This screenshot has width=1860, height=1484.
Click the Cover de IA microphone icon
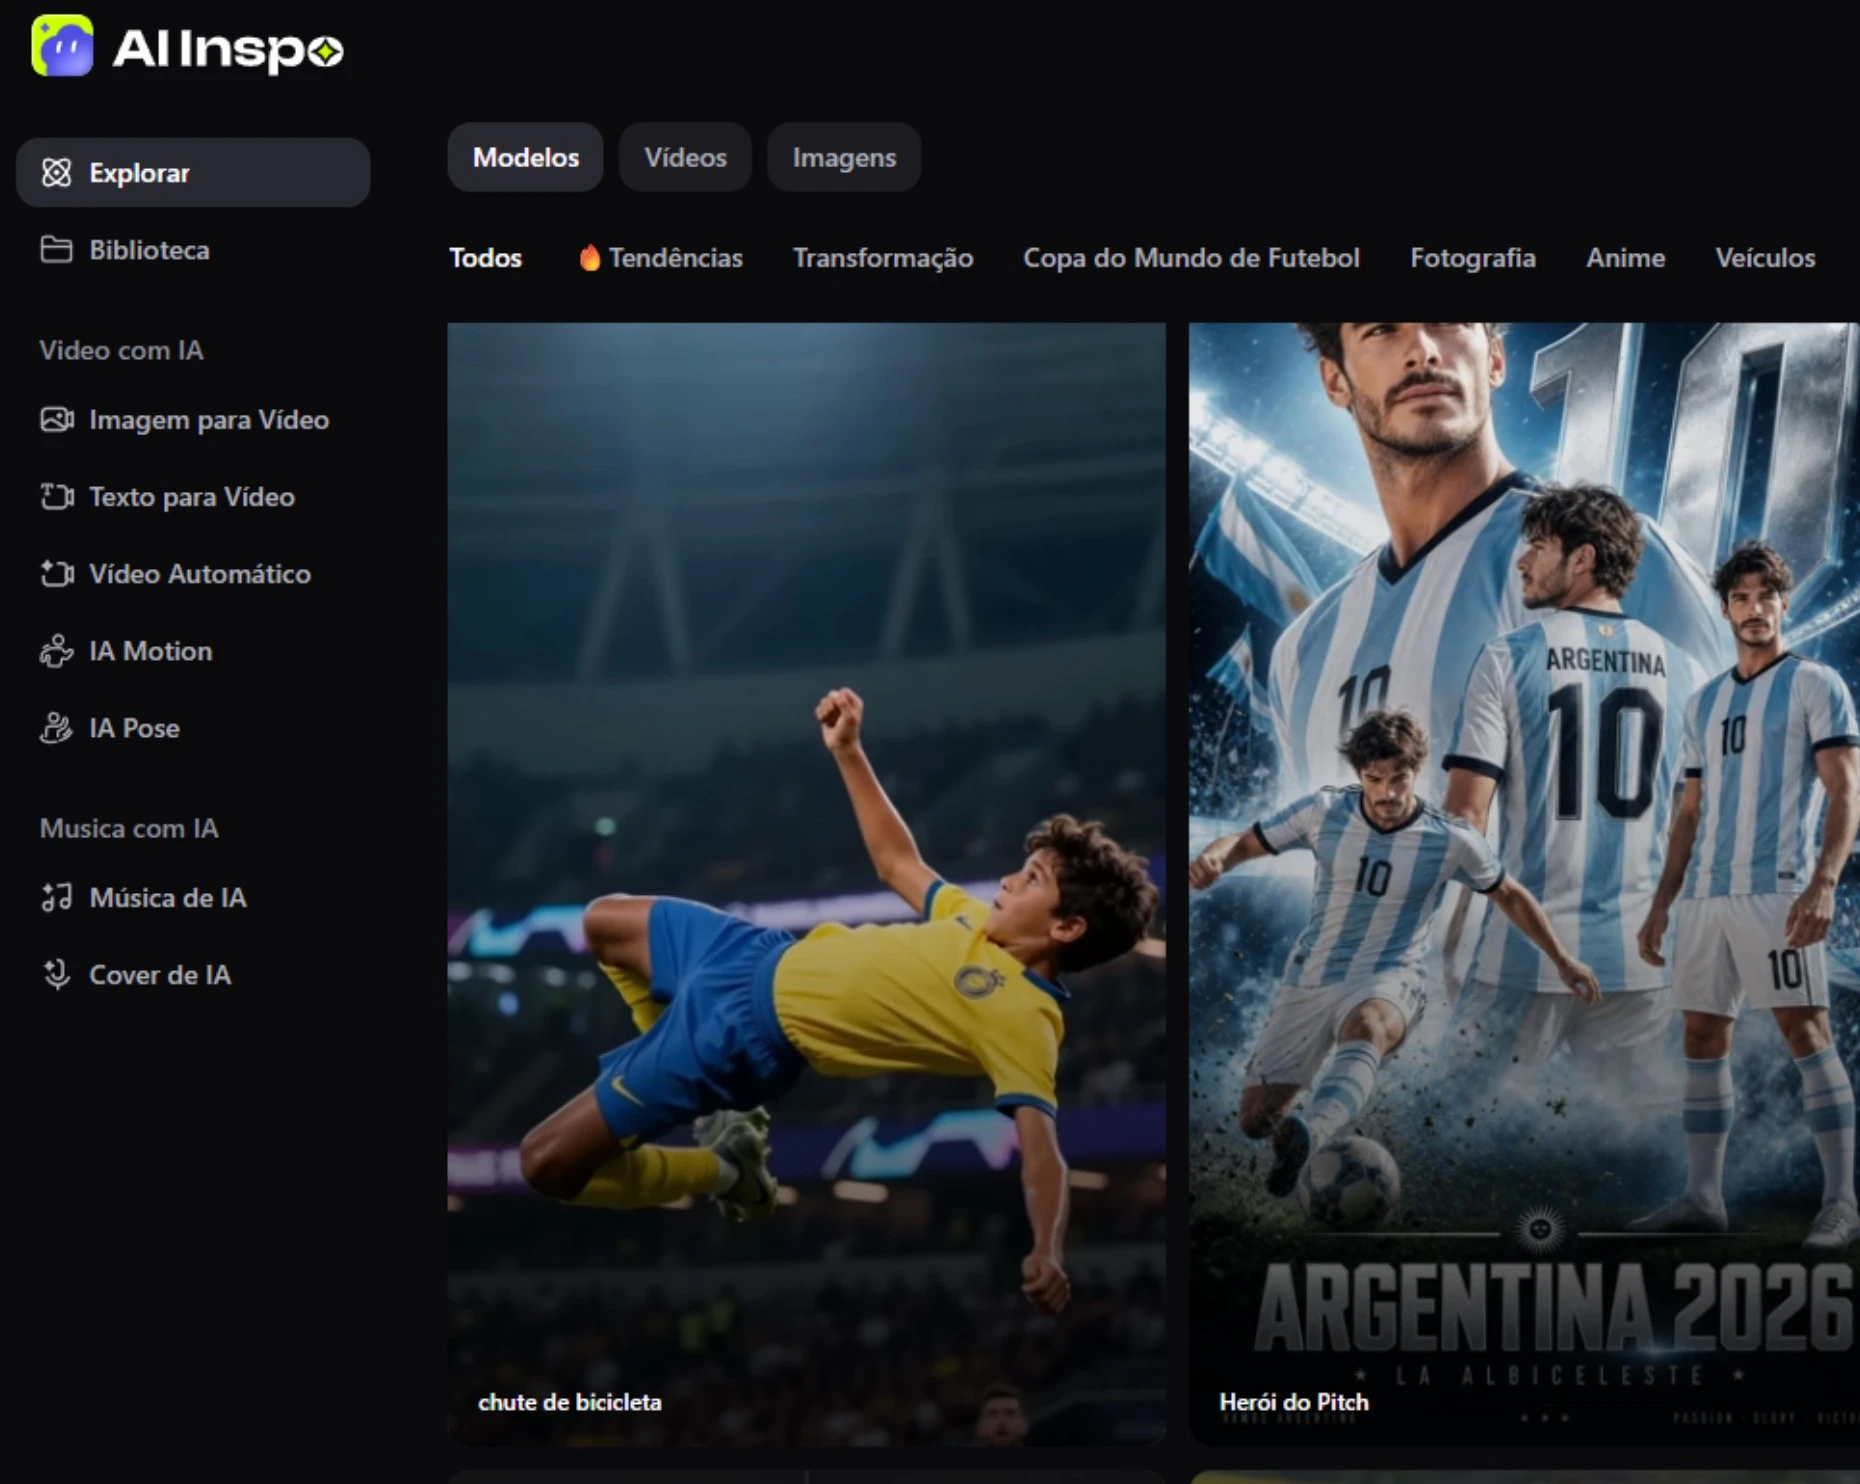coord(56,974)
